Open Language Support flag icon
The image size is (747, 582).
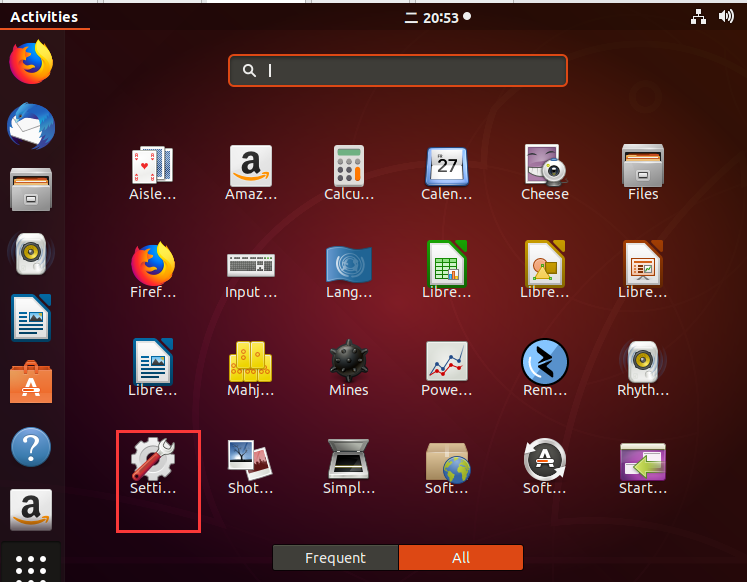pyautogui.click(x=349, y=271)
